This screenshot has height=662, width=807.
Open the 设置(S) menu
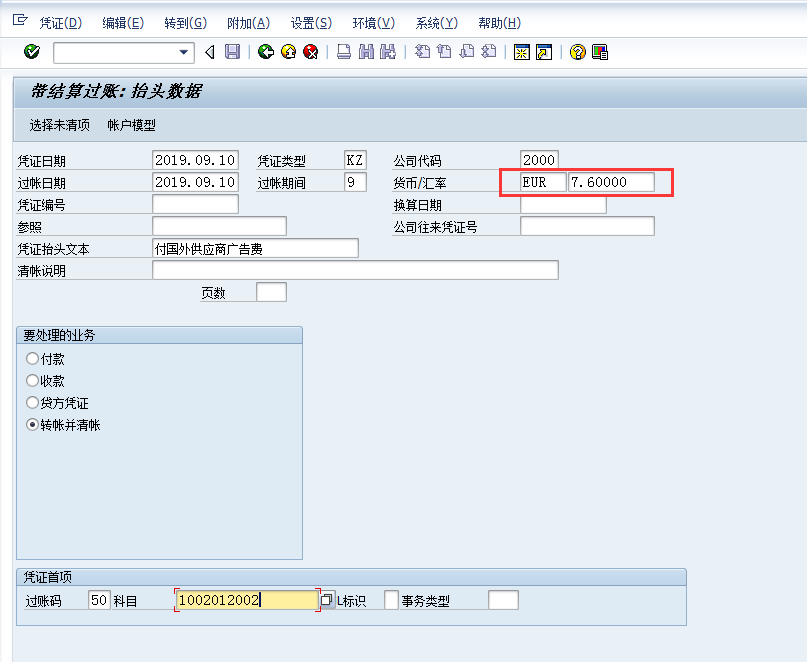(311, 23)
